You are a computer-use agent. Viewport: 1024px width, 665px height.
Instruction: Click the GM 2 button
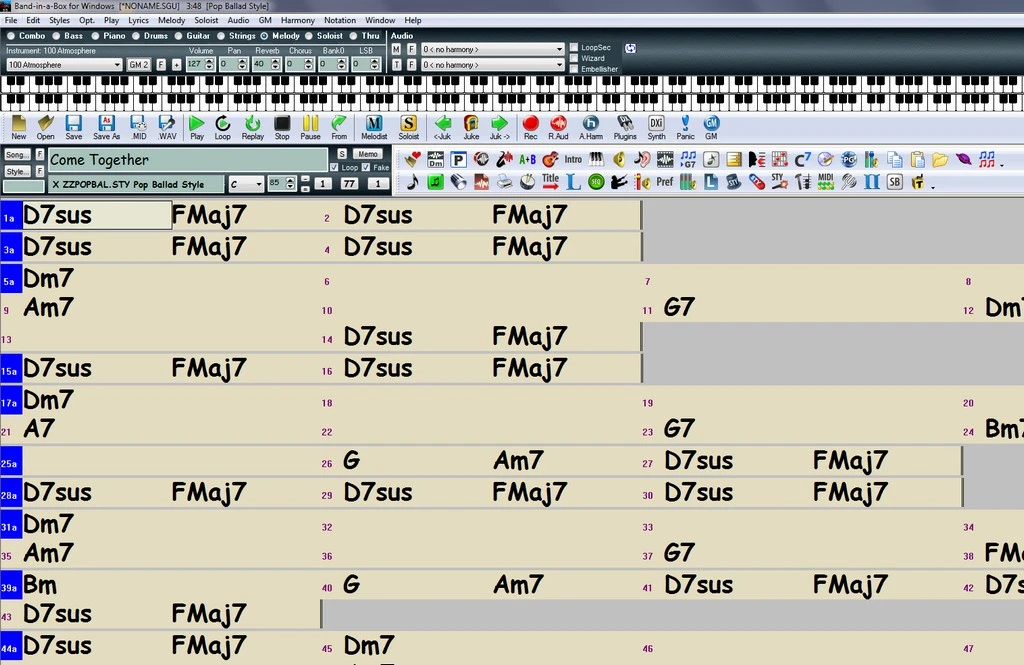138,65
